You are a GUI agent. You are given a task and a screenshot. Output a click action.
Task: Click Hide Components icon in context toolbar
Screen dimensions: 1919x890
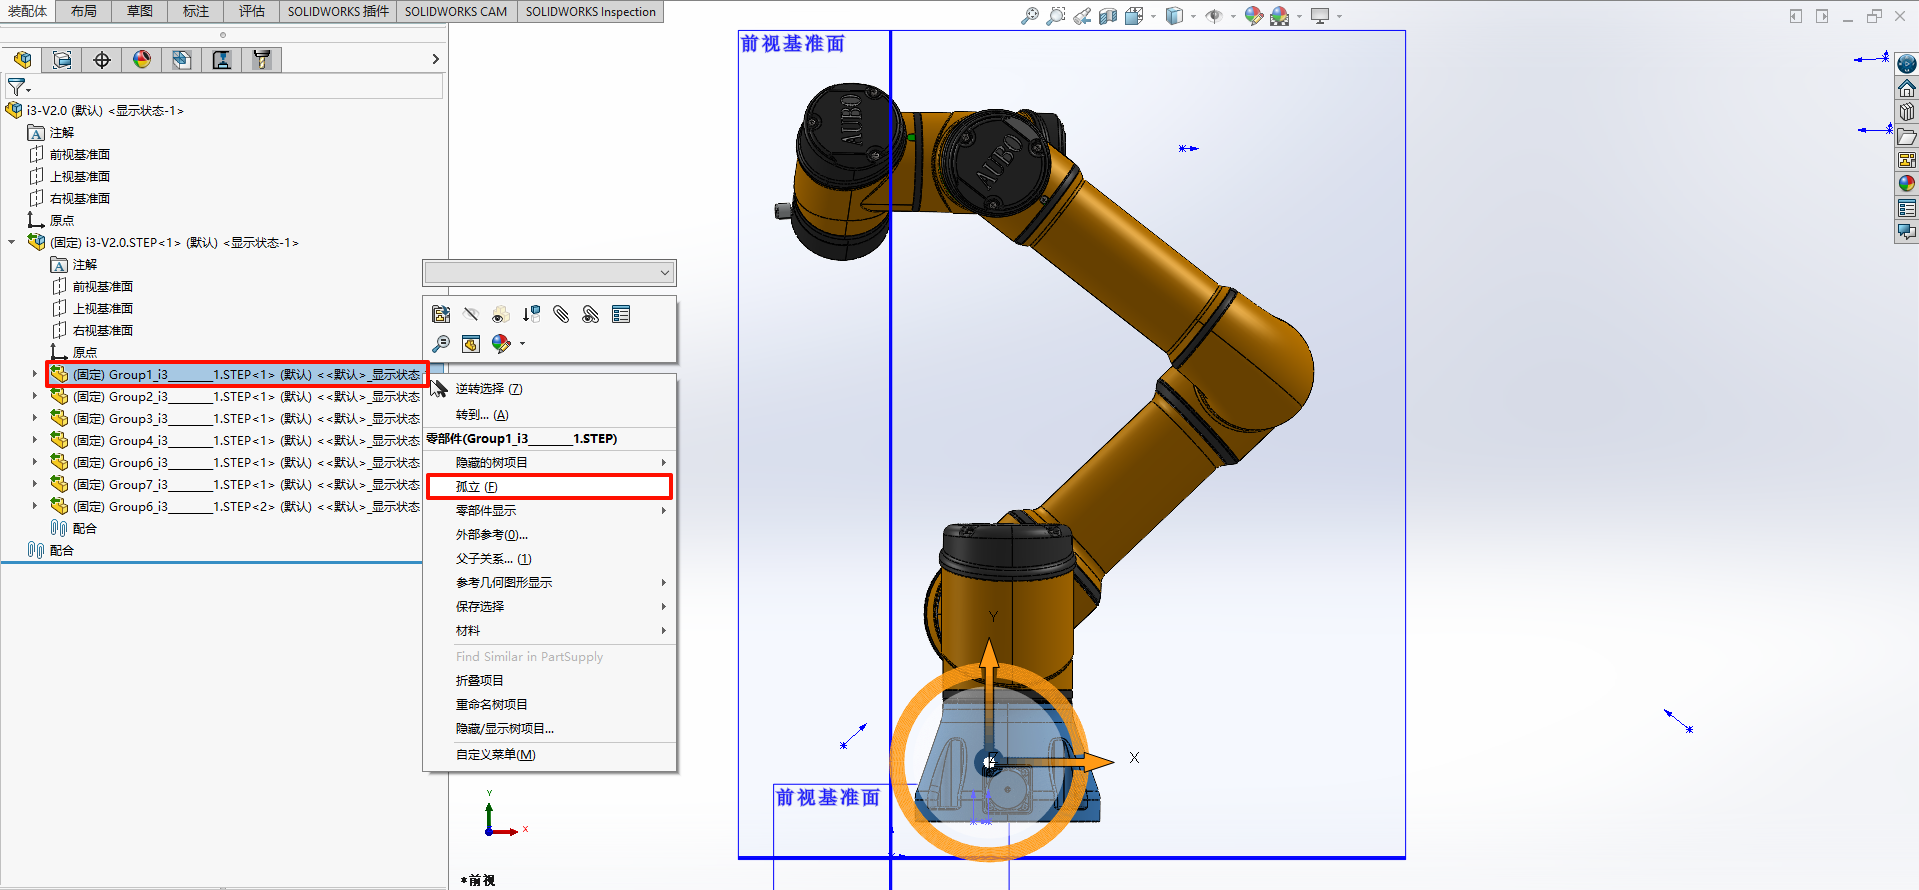(x=471, y=314)
